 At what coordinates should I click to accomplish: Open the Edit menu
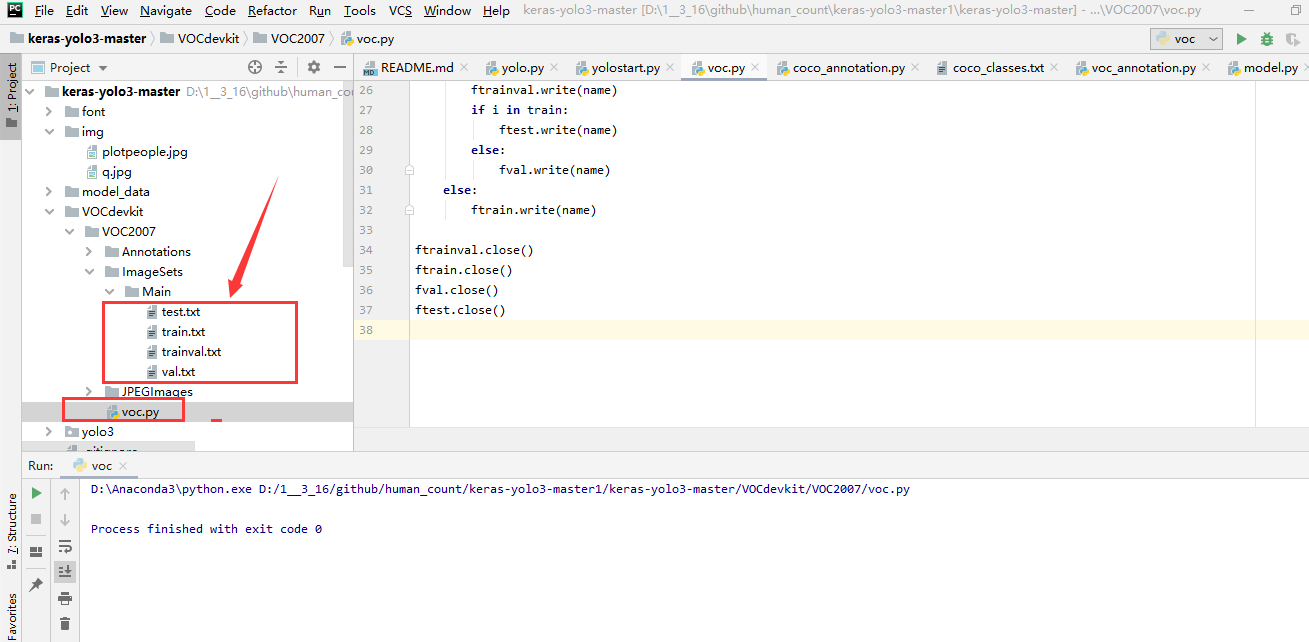77,11
